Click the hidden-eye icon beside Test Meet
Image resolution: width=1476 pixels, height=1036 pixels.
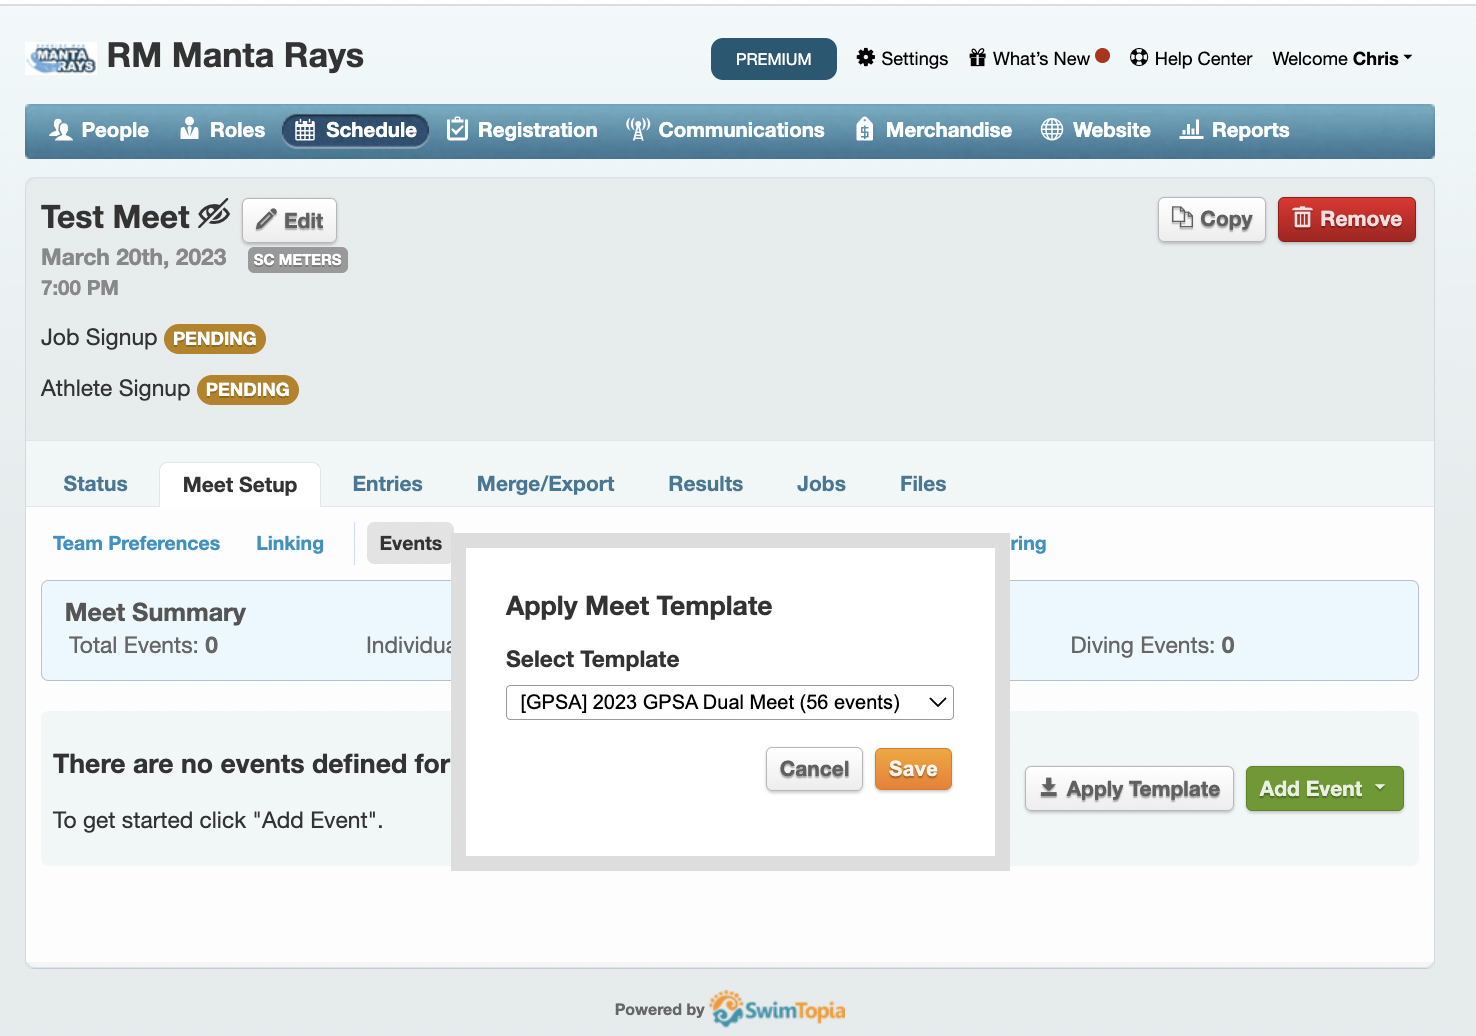coord(214,214)
